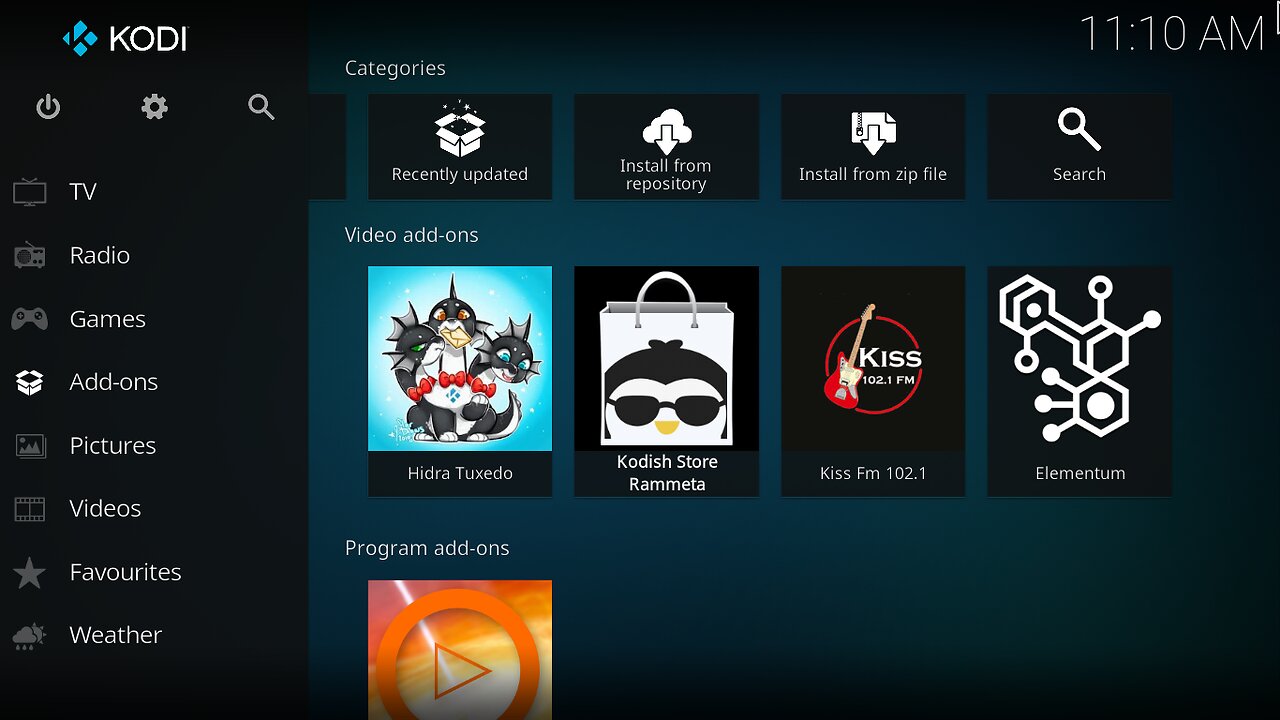The image size is (1280, 720).
Task: Click the Games controller icon
Action: coord(30,319)
